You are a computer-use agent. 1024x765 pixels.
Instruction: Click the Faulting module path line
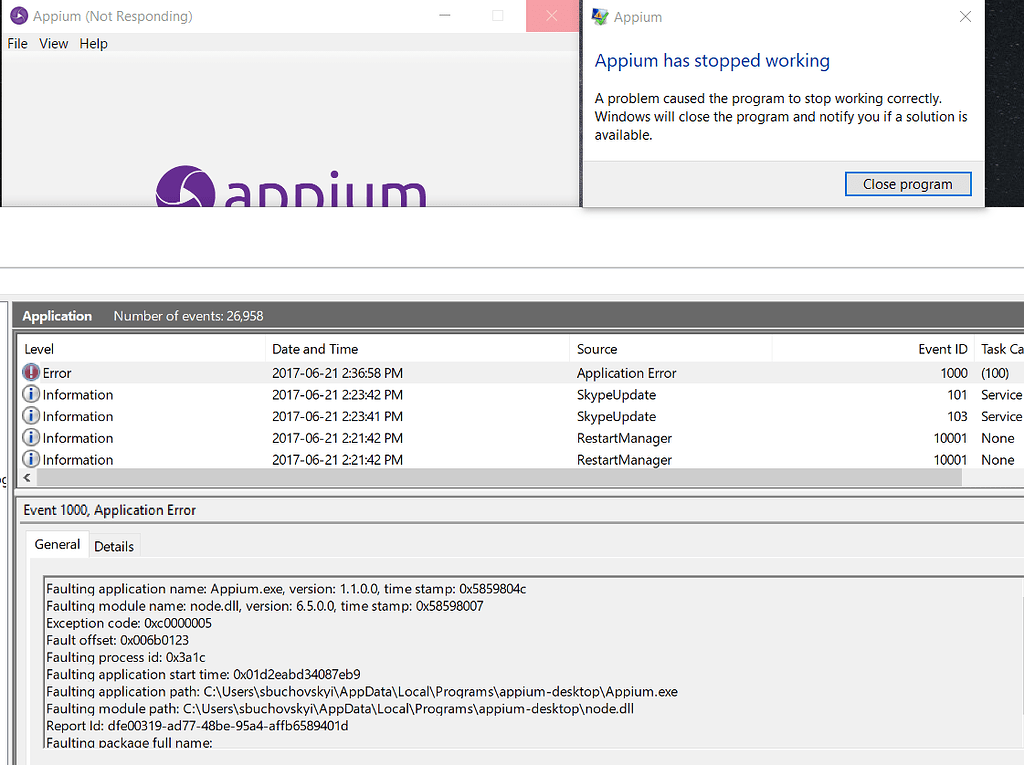click(340, 708)
